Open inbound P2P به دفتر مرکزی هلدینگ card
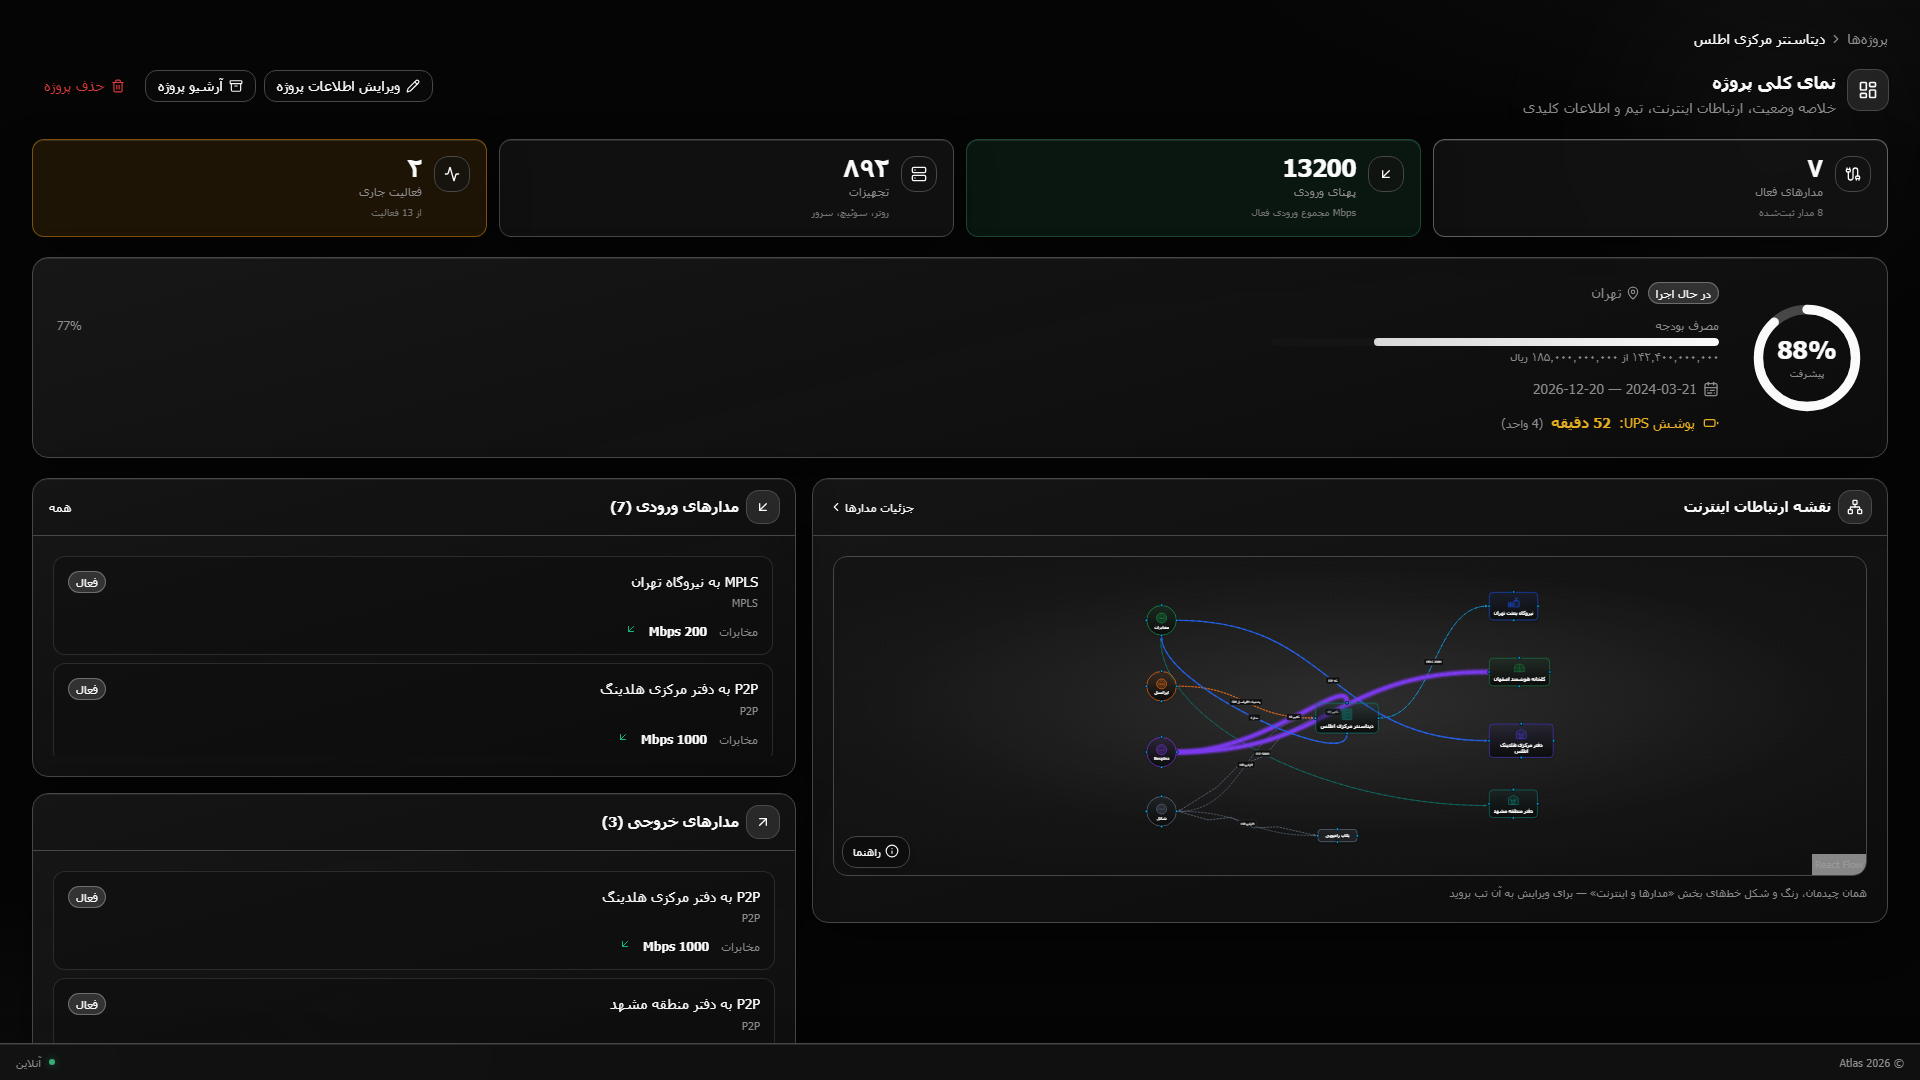Image resolution: width=1920 pixels, height=1080 pixels. tap(413, 710)
